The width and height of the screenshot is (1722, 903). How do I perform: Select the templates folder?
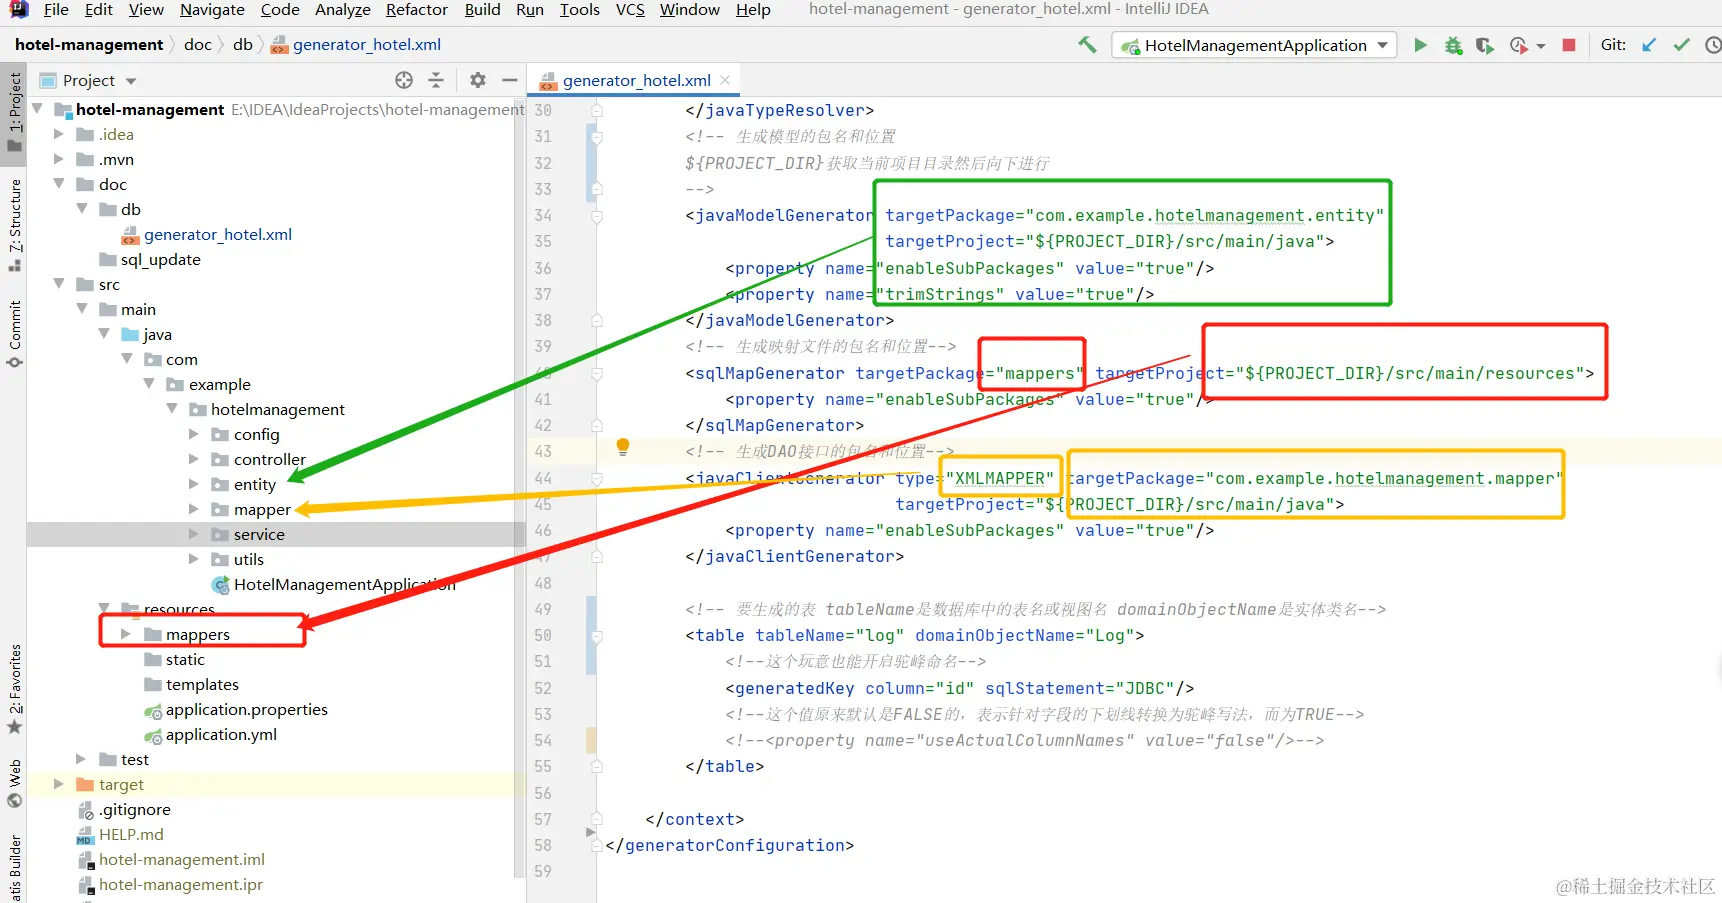[202, 684]
